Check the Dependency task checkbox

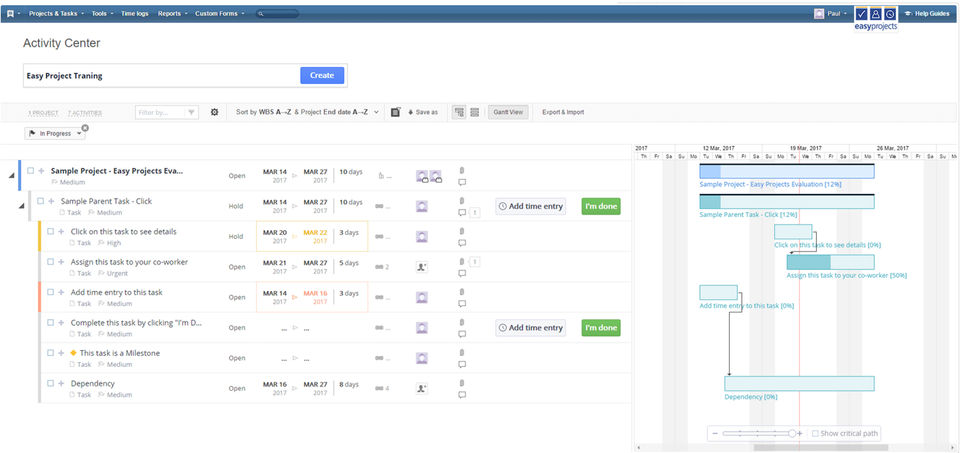50,383
